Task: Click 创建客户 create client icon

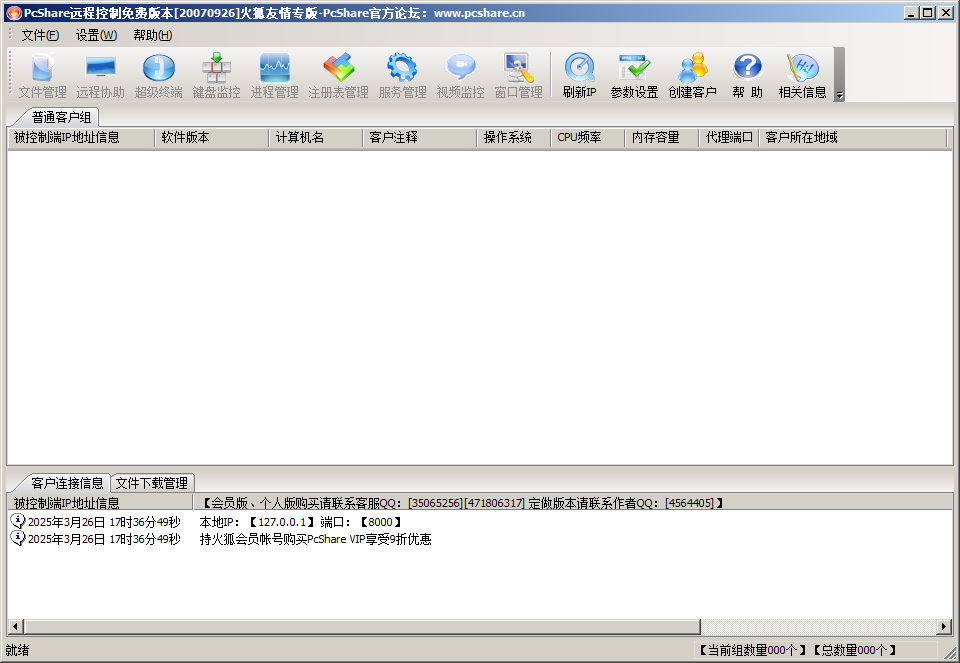Action: [692, 76]
